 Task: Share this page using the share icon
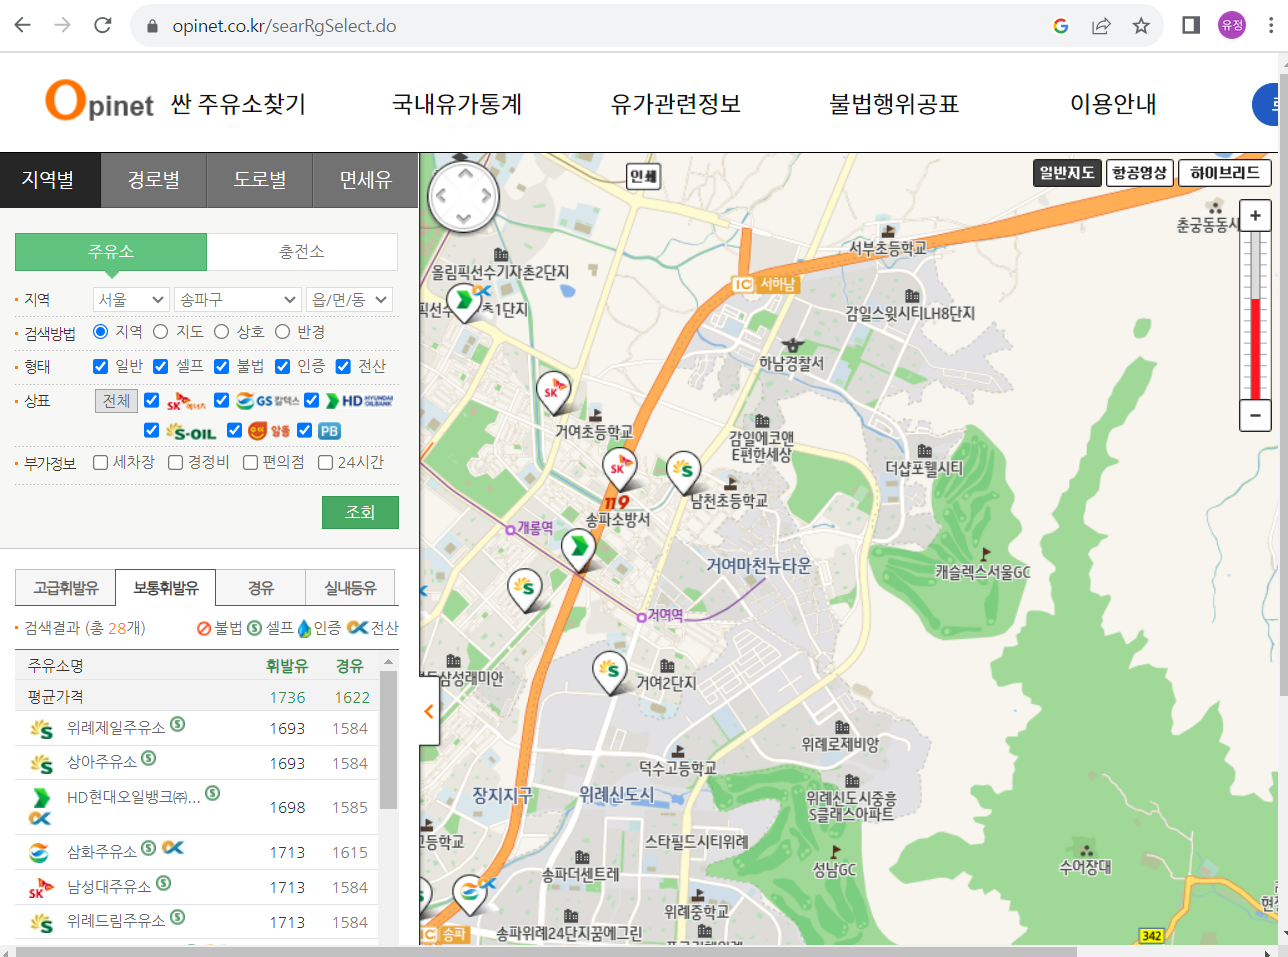[x=1101, y=26]
